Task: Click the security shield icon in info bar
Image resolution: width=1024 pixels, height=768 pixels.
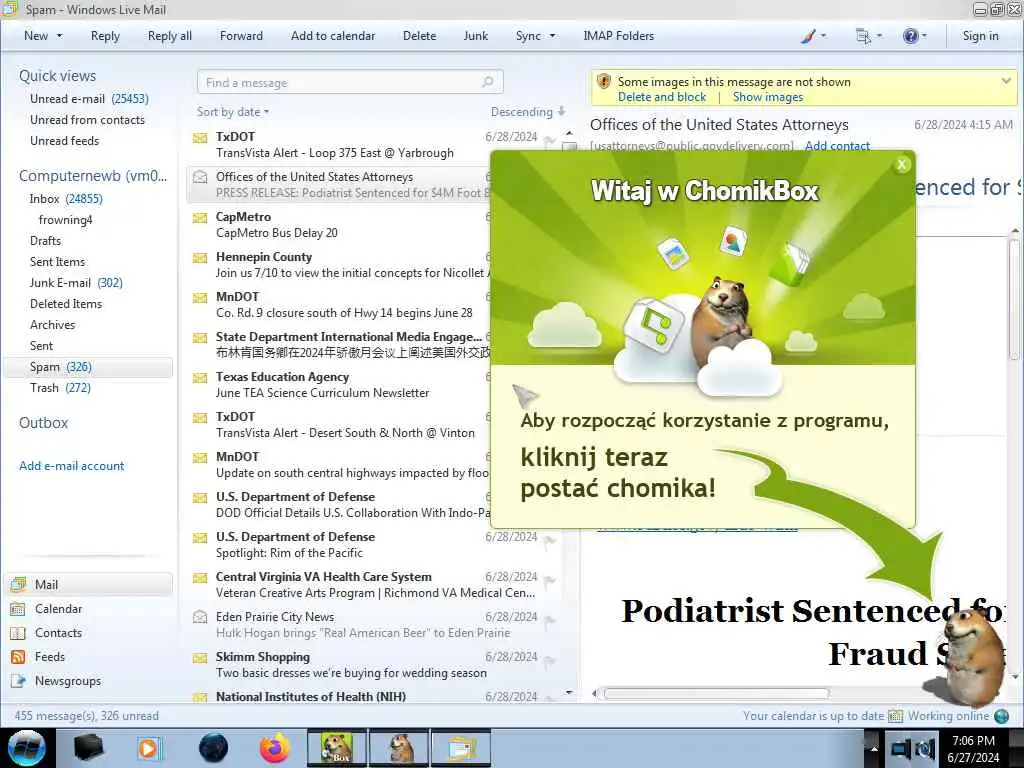Action: tap(604, 82)
